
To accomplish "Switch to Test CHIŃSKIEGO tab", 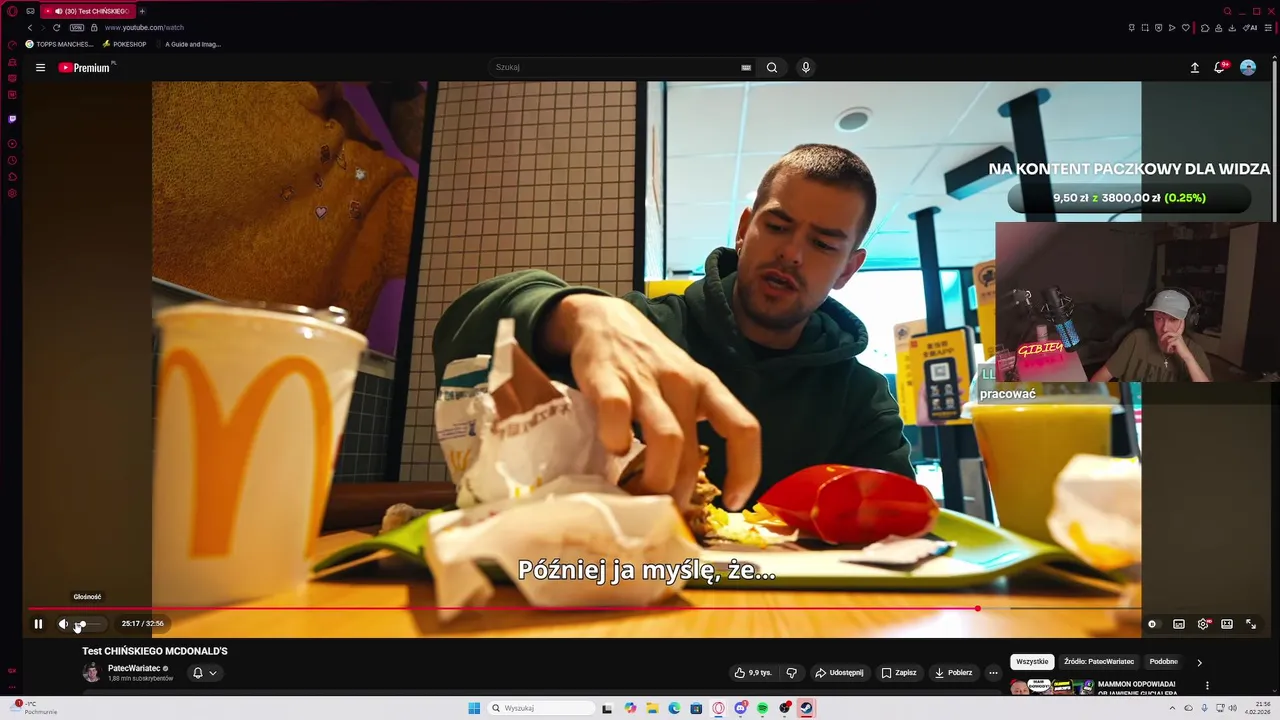I will point(87,11).
